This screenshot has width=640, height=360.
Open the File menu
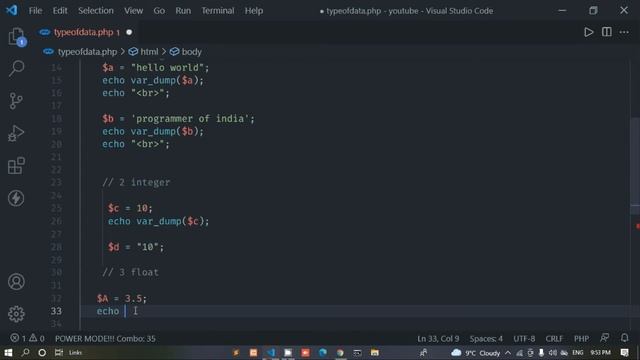(35, 11)
